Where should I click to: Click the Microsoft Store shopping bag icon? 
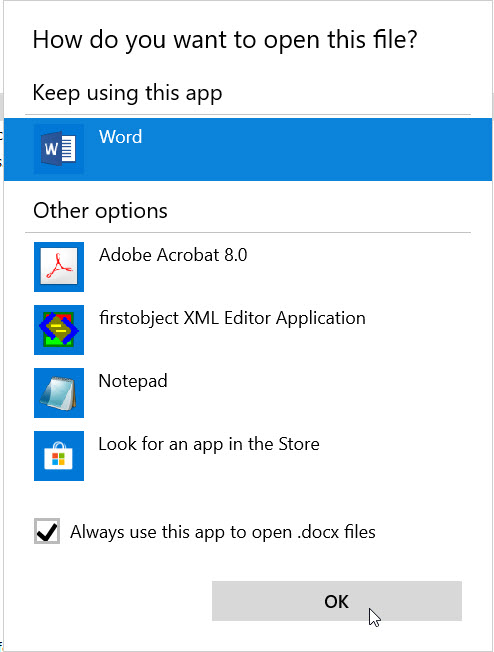[x=59, y=456]
